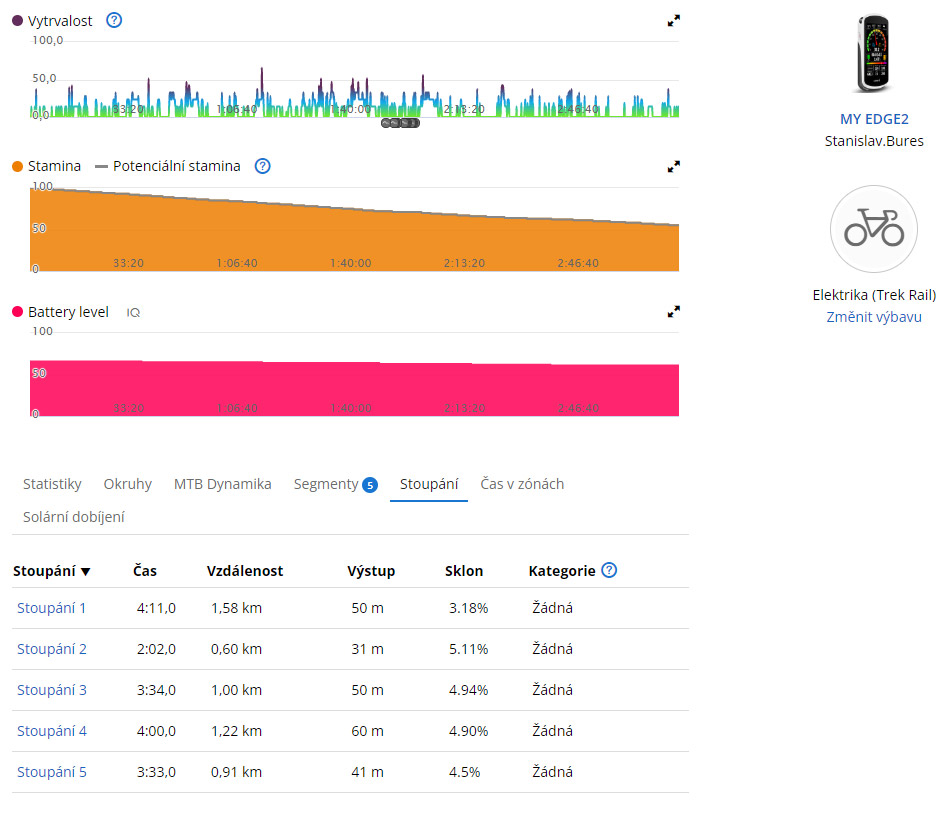
Task: Open help icon next to Vytrvalost
Action: tap(114, 20)
